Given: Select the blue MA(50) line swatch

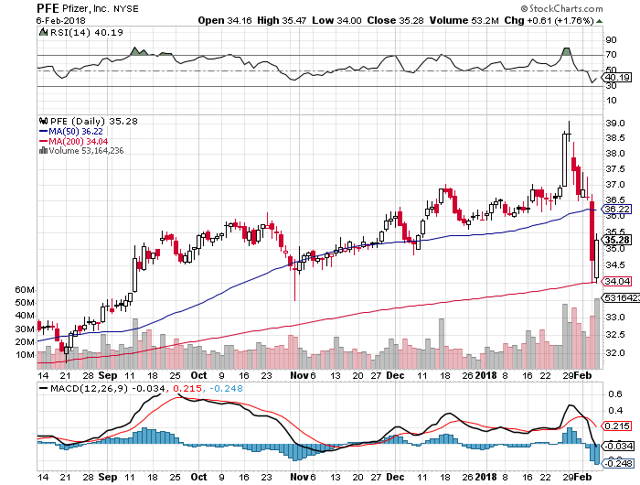Looking at the screenshot, I should 43,131.
